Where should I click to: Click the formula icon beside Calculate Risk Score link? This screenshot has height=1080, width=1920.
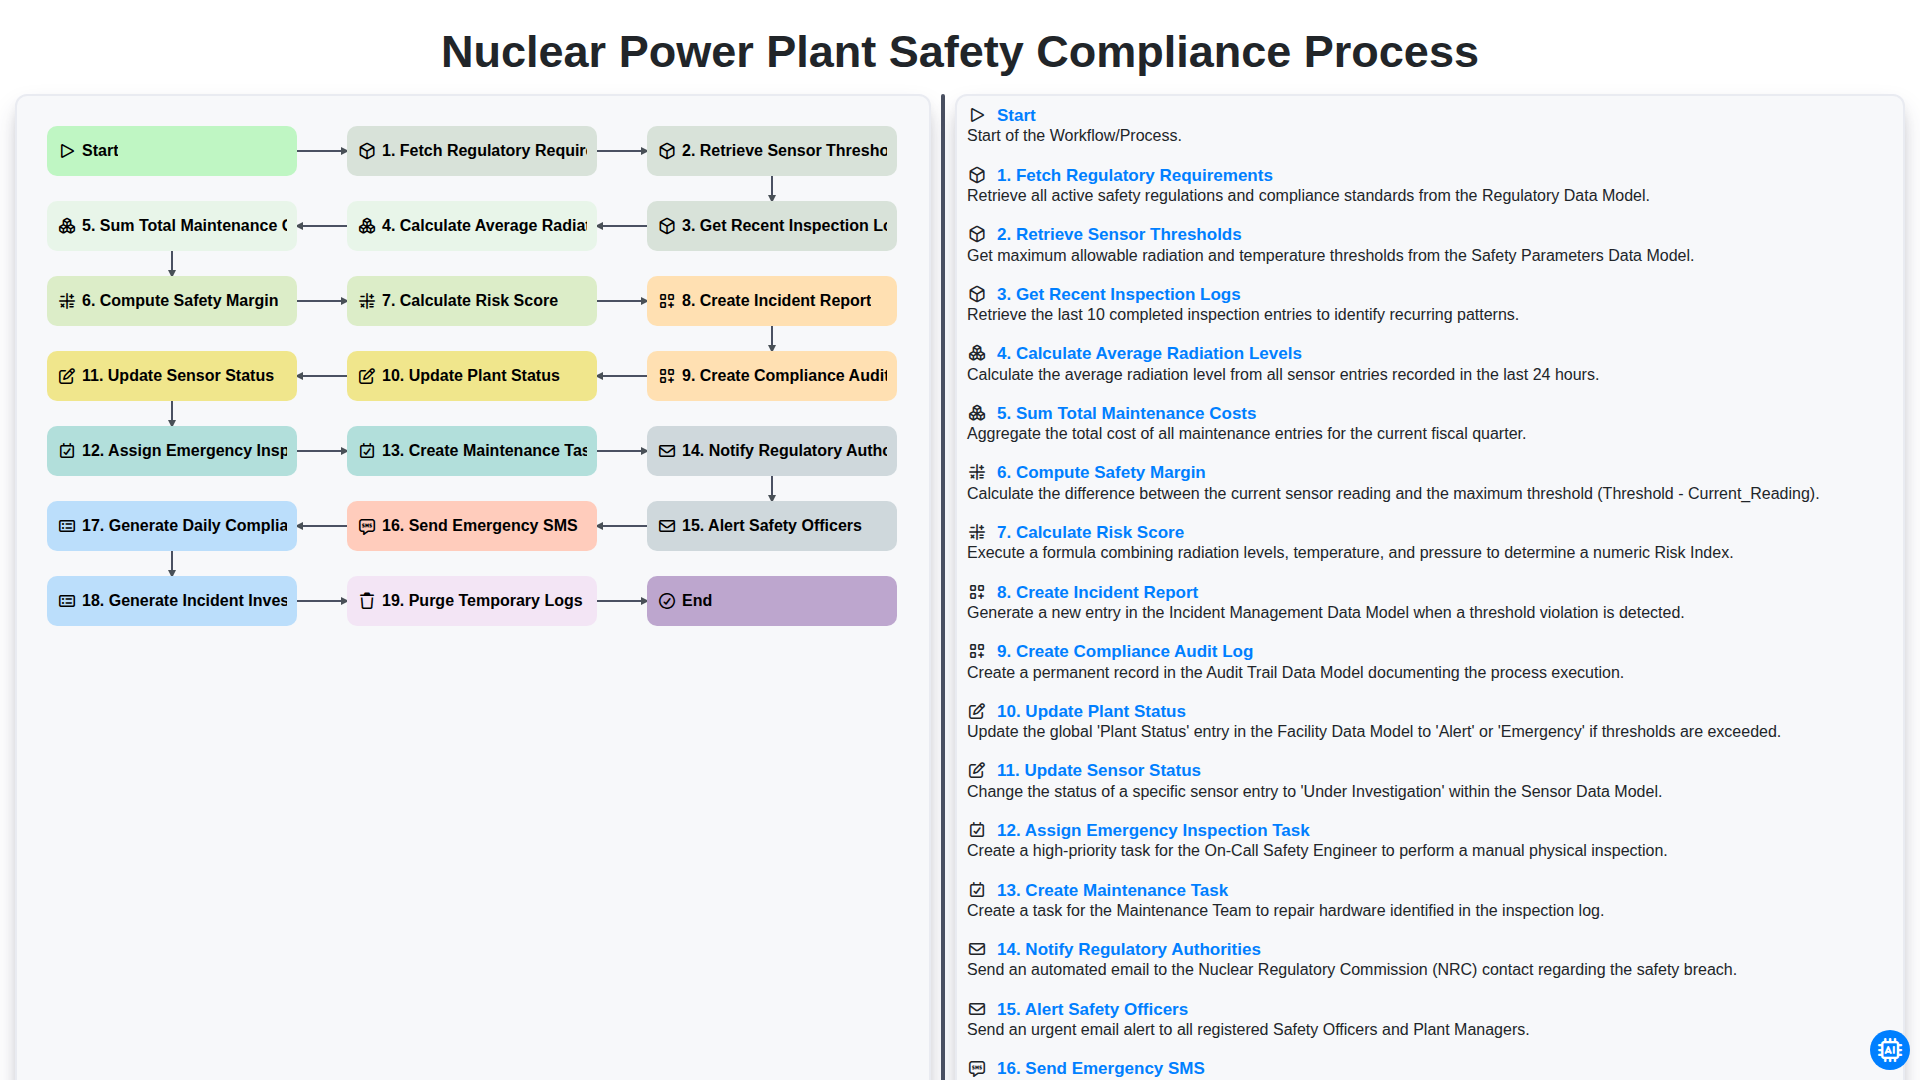pos(977,532)
